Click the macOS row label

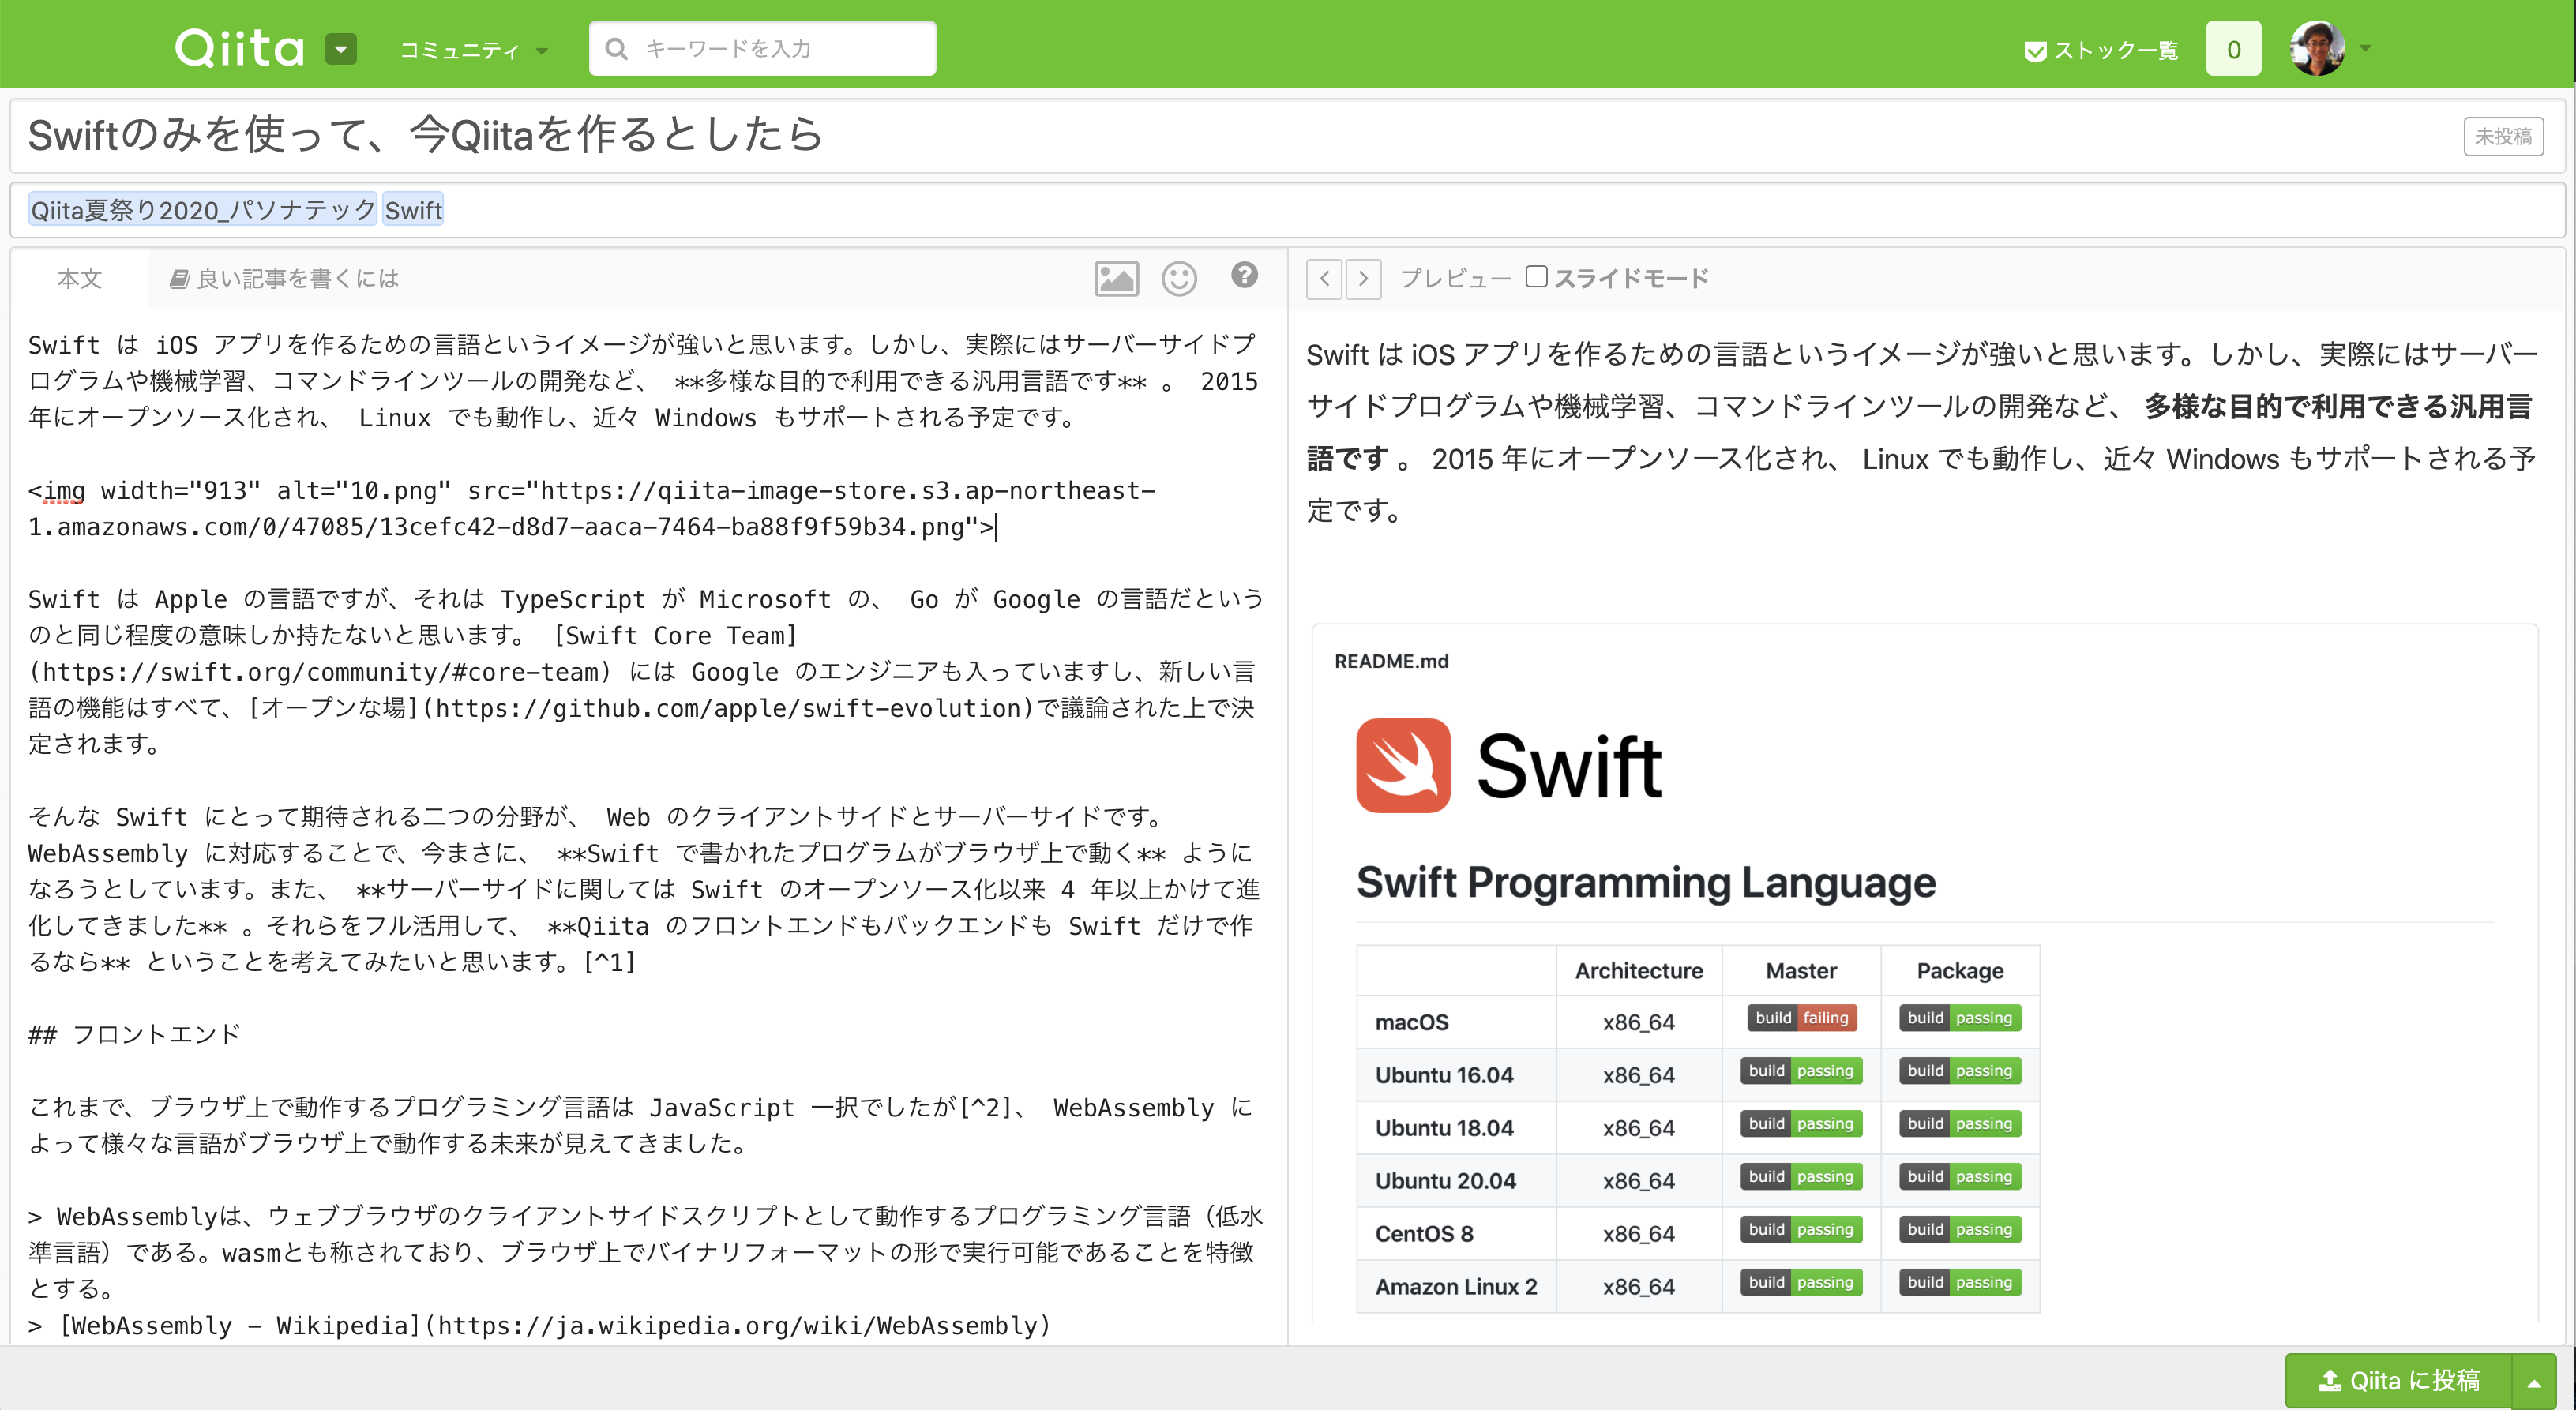(x=1412, y=1022)
